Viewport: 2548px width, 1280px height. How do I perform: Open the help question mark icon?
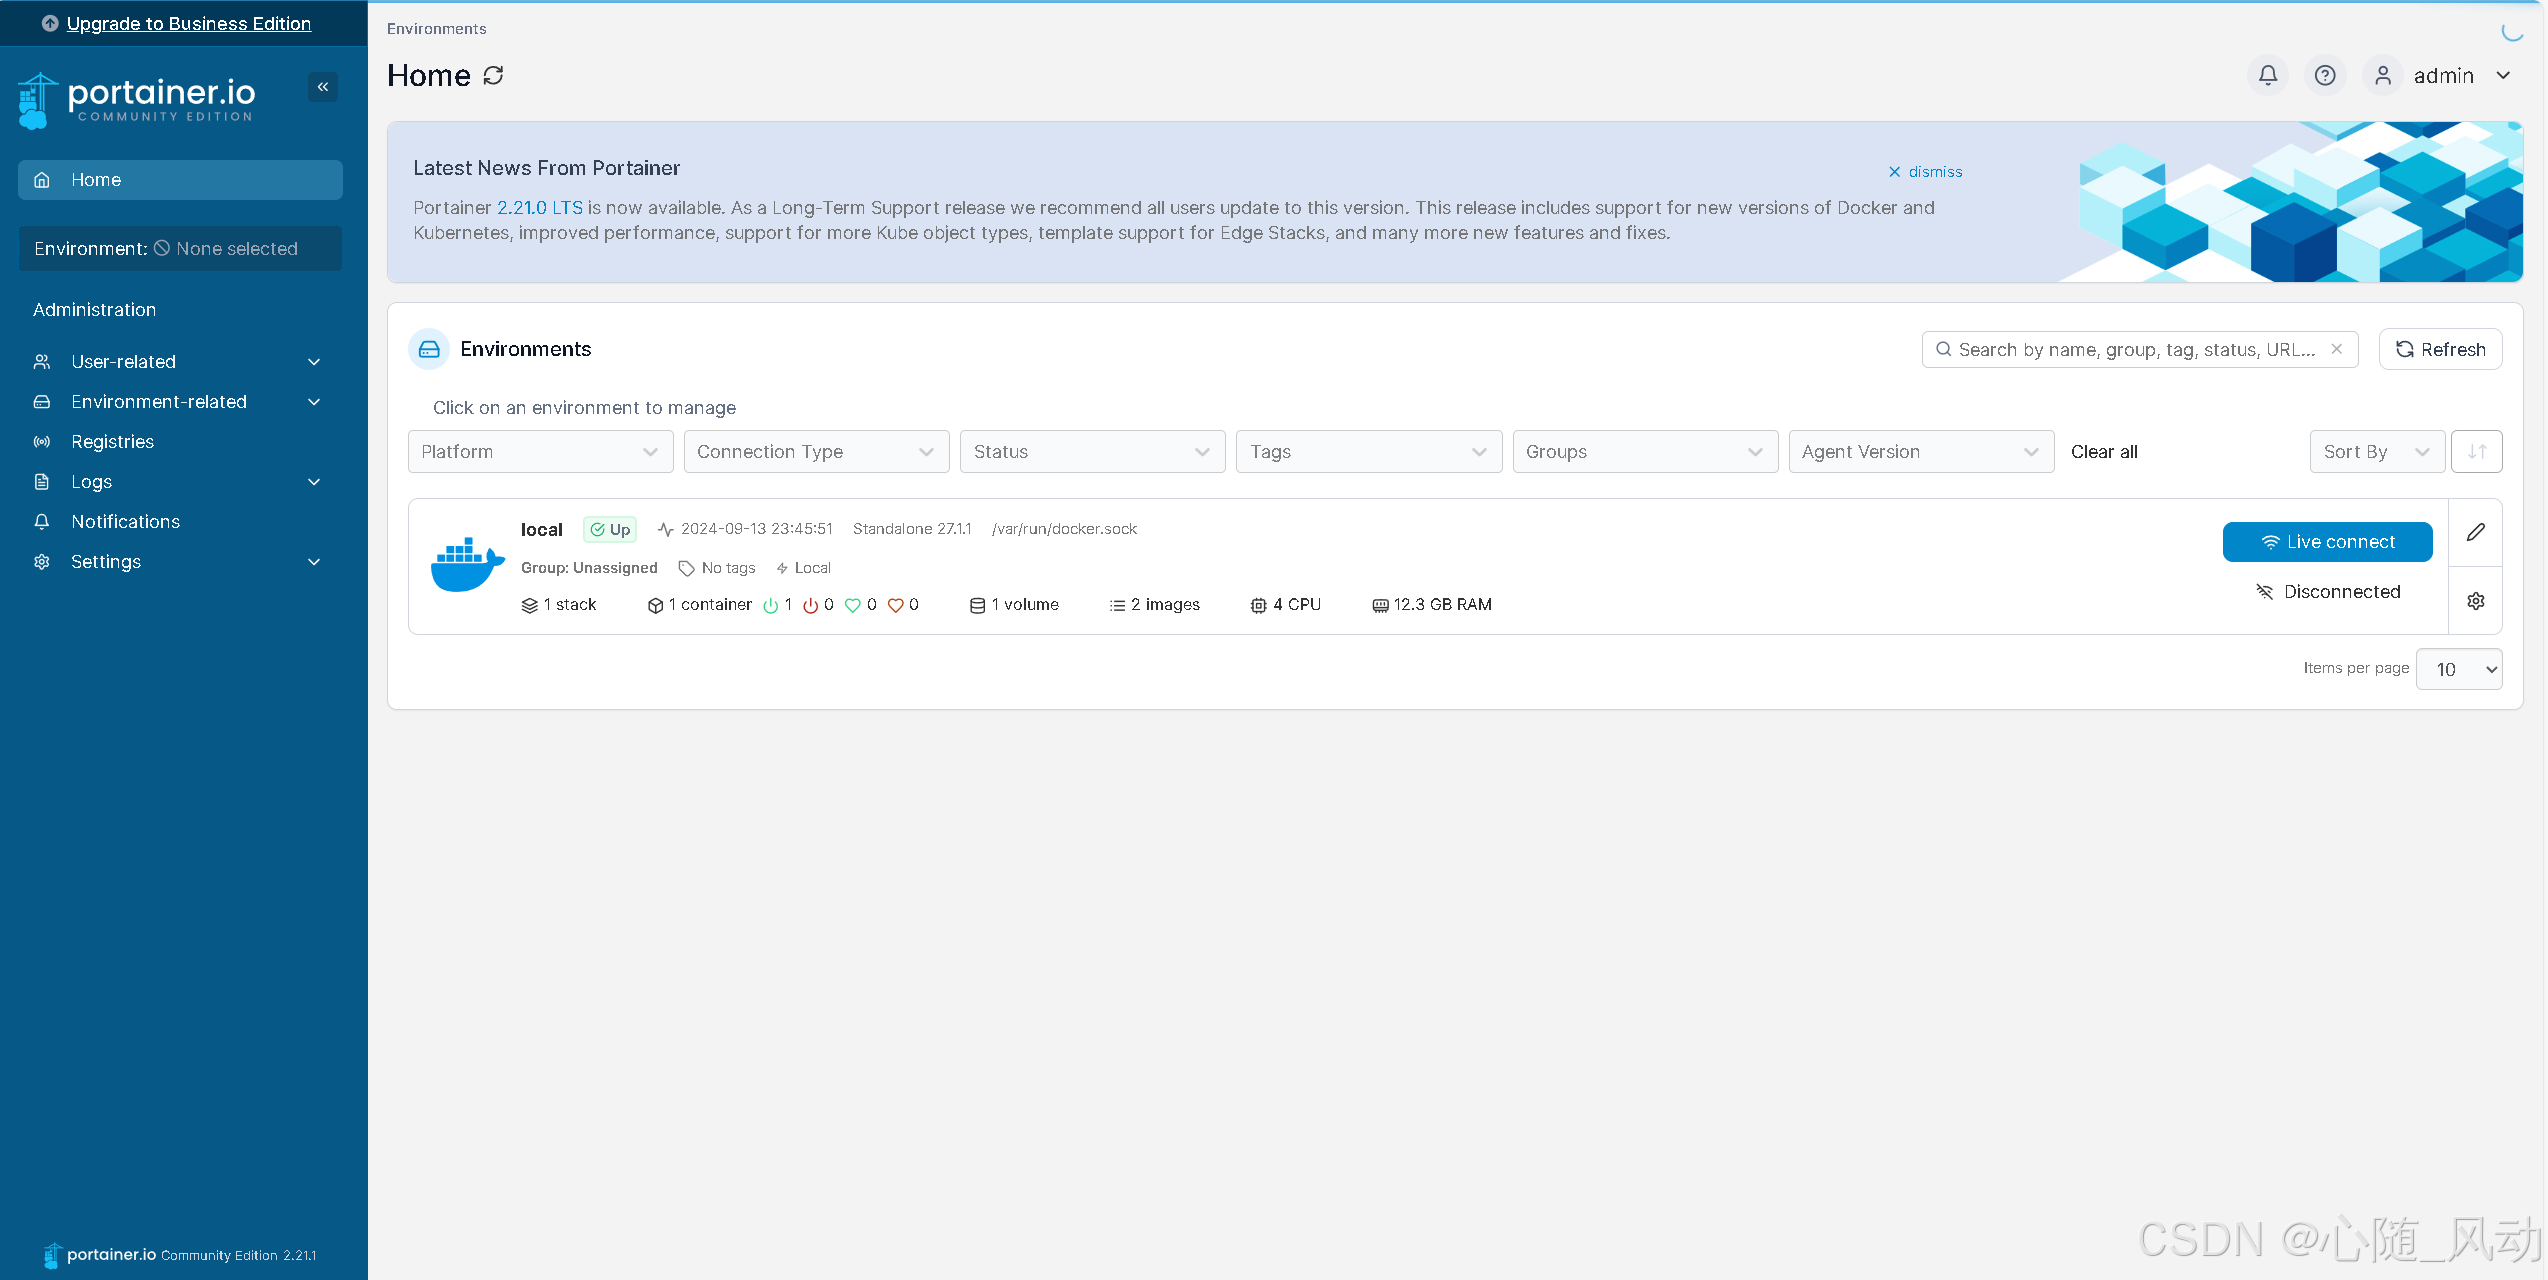click(2325, 75)
